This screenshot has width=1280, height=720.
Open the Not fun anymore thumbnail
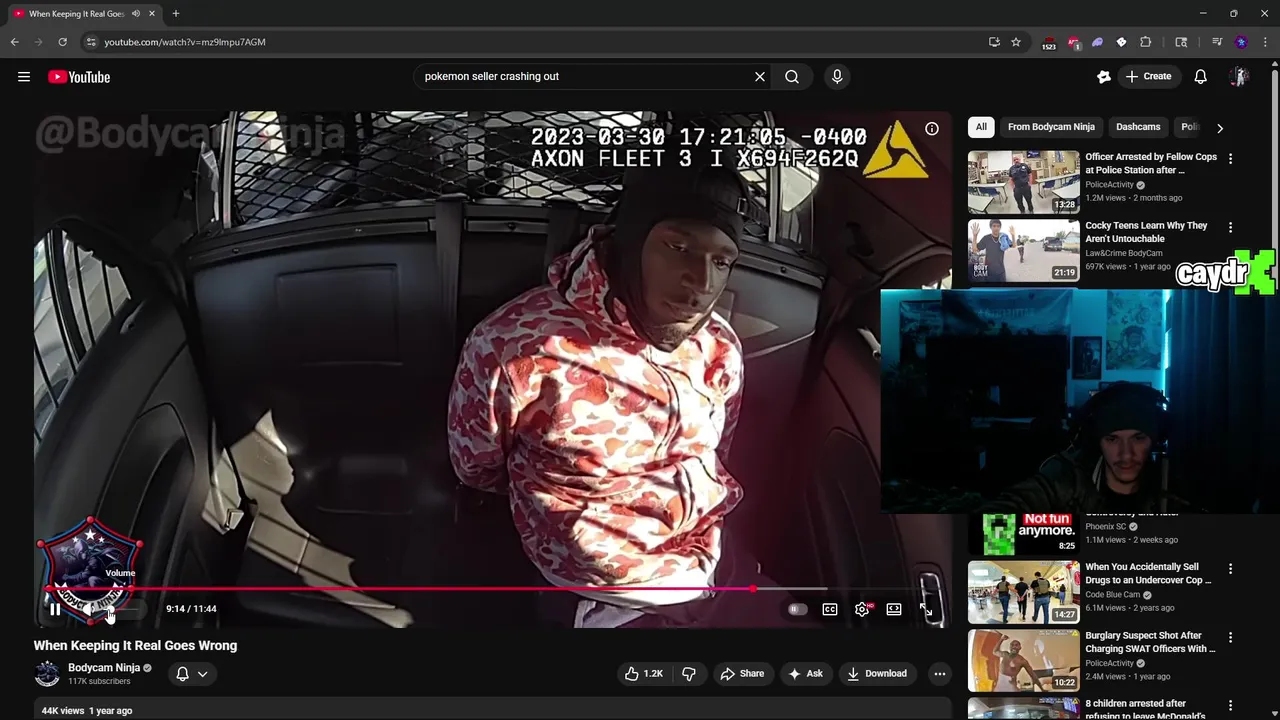coord(1023,533)
